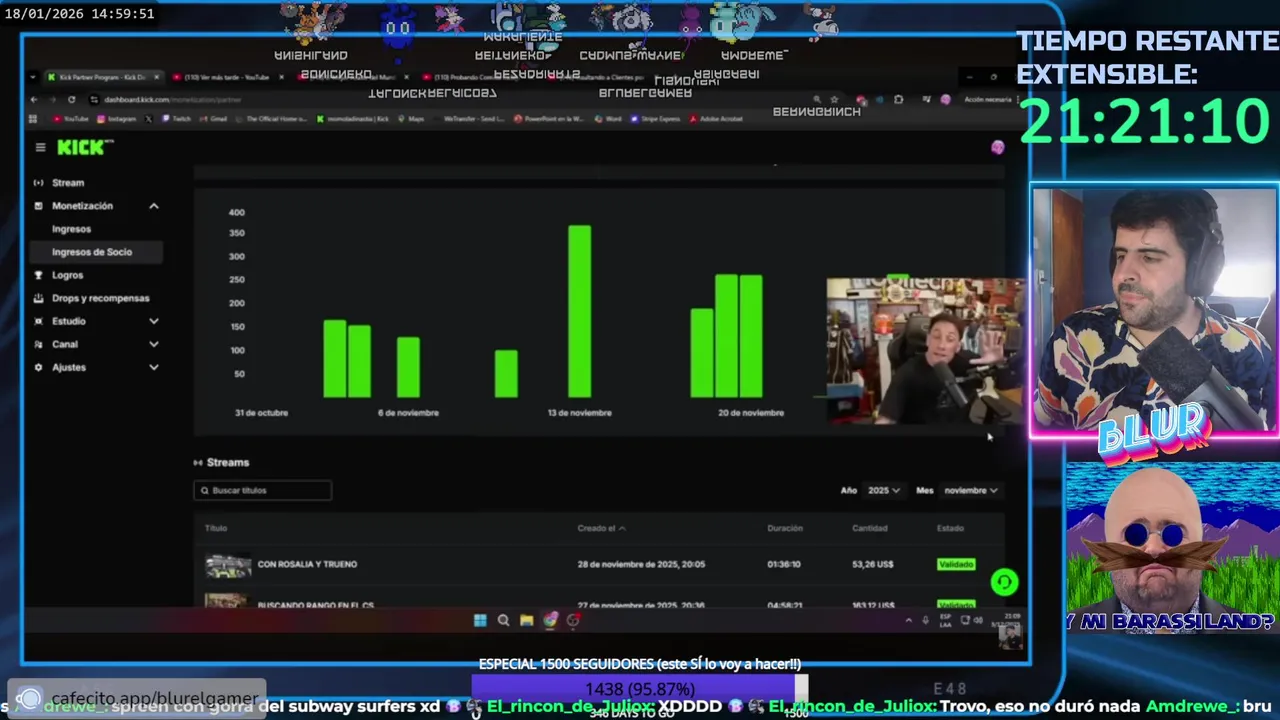Click the 01:36:10 duration cell
The width and height of the screenshot is (1280, 720).
(x=784, y=564)
